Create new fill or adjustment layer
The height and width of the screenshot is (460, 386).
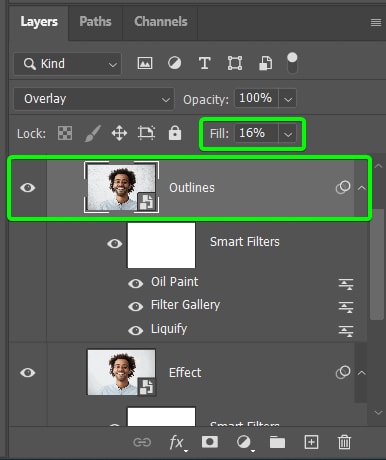click(x=245, y=443)
